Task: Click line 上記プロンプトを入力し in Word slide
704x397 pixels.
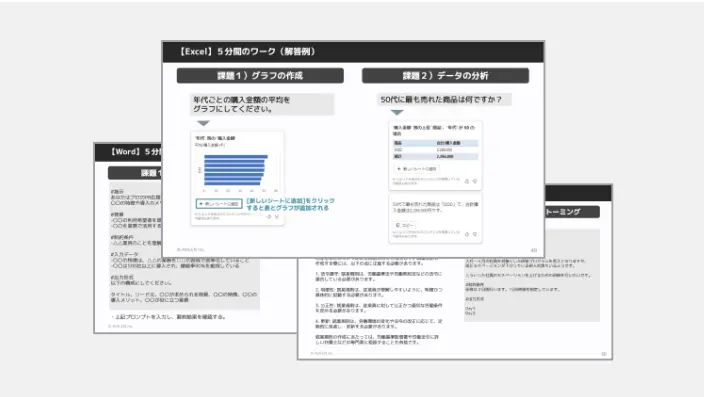Action: 168,317
